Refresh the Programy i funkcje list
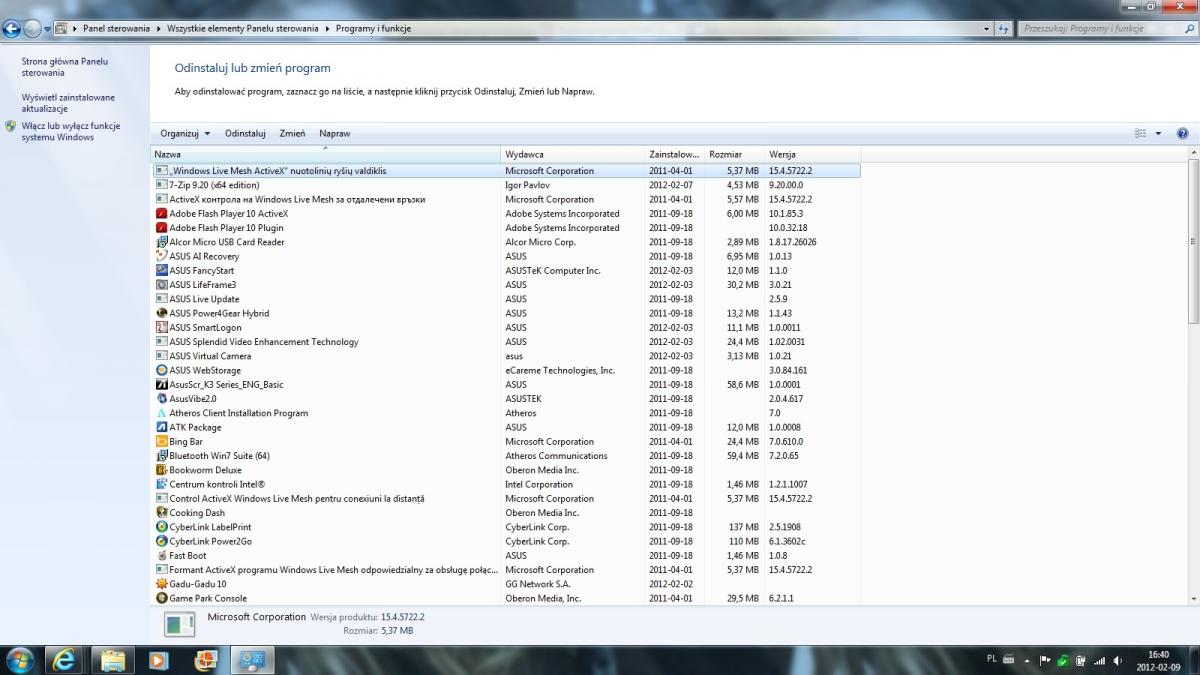 [1003, 29]
